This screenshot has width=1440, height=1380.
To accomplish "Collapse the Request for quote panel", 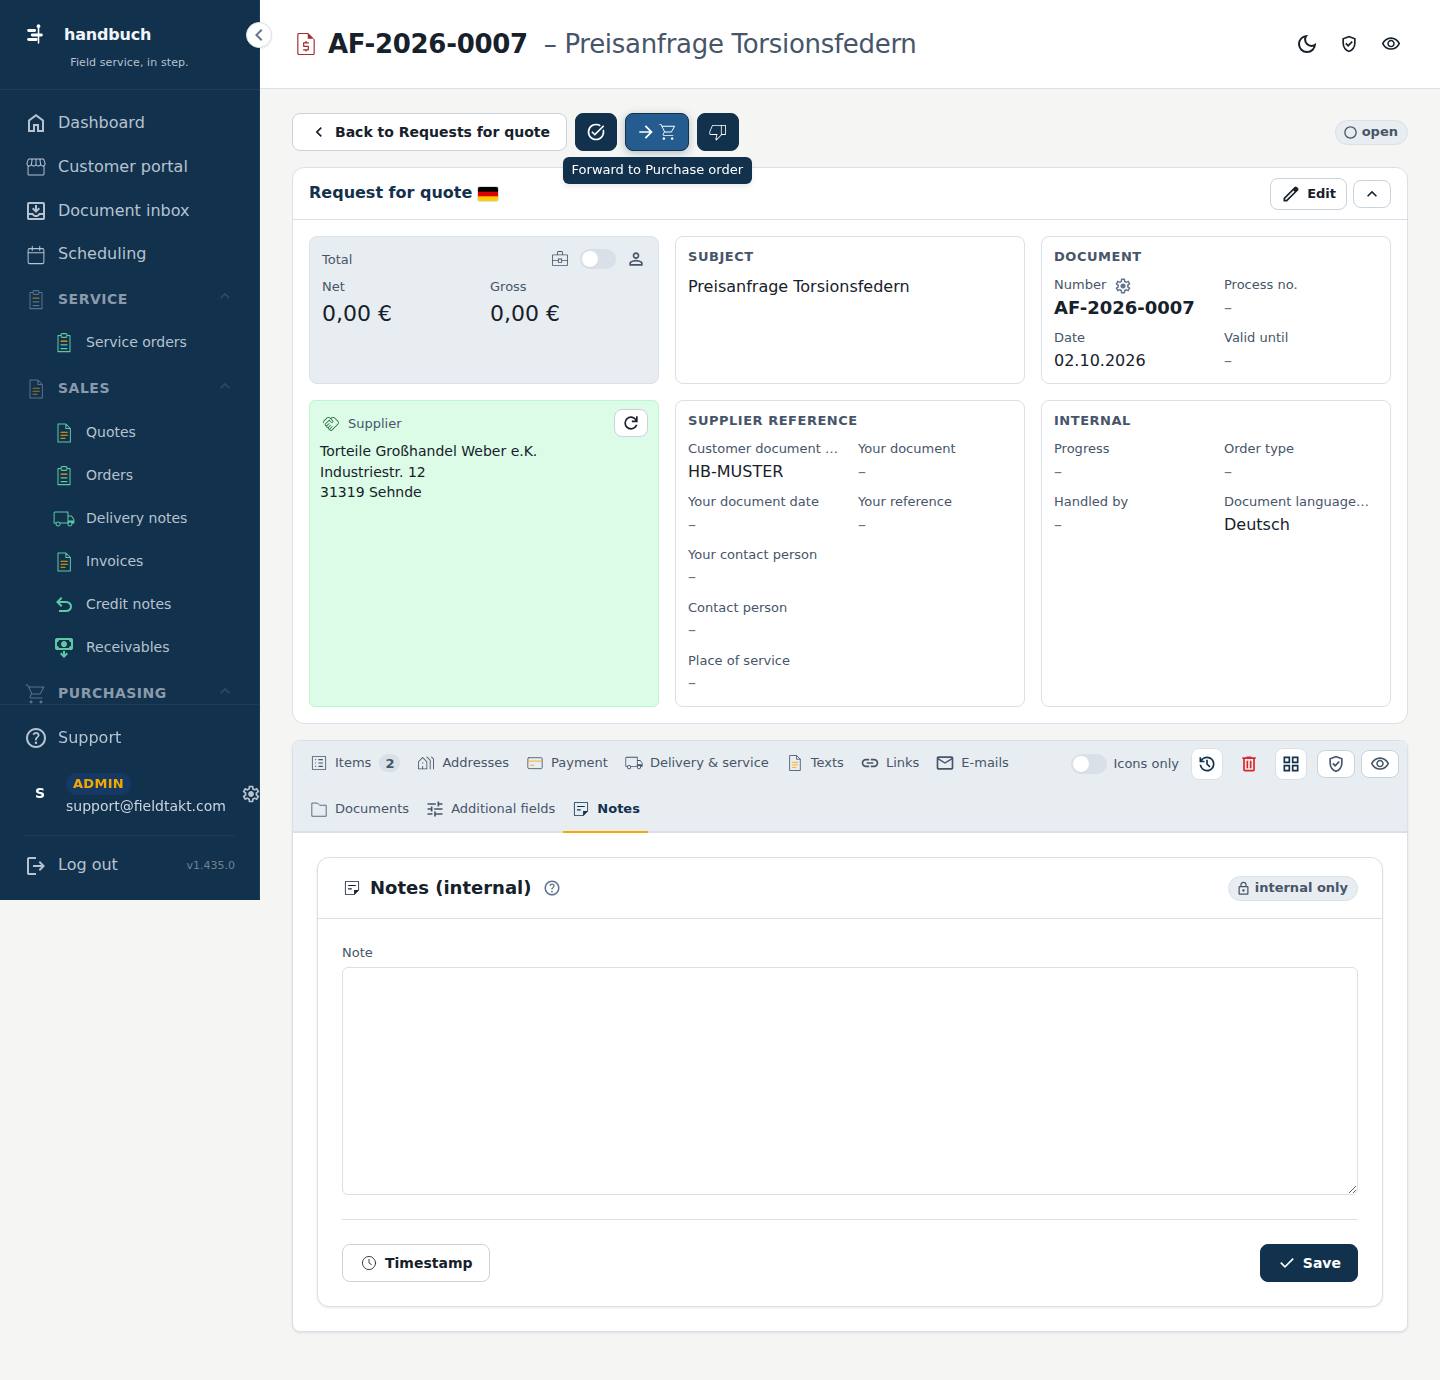I will [1372, 194].
